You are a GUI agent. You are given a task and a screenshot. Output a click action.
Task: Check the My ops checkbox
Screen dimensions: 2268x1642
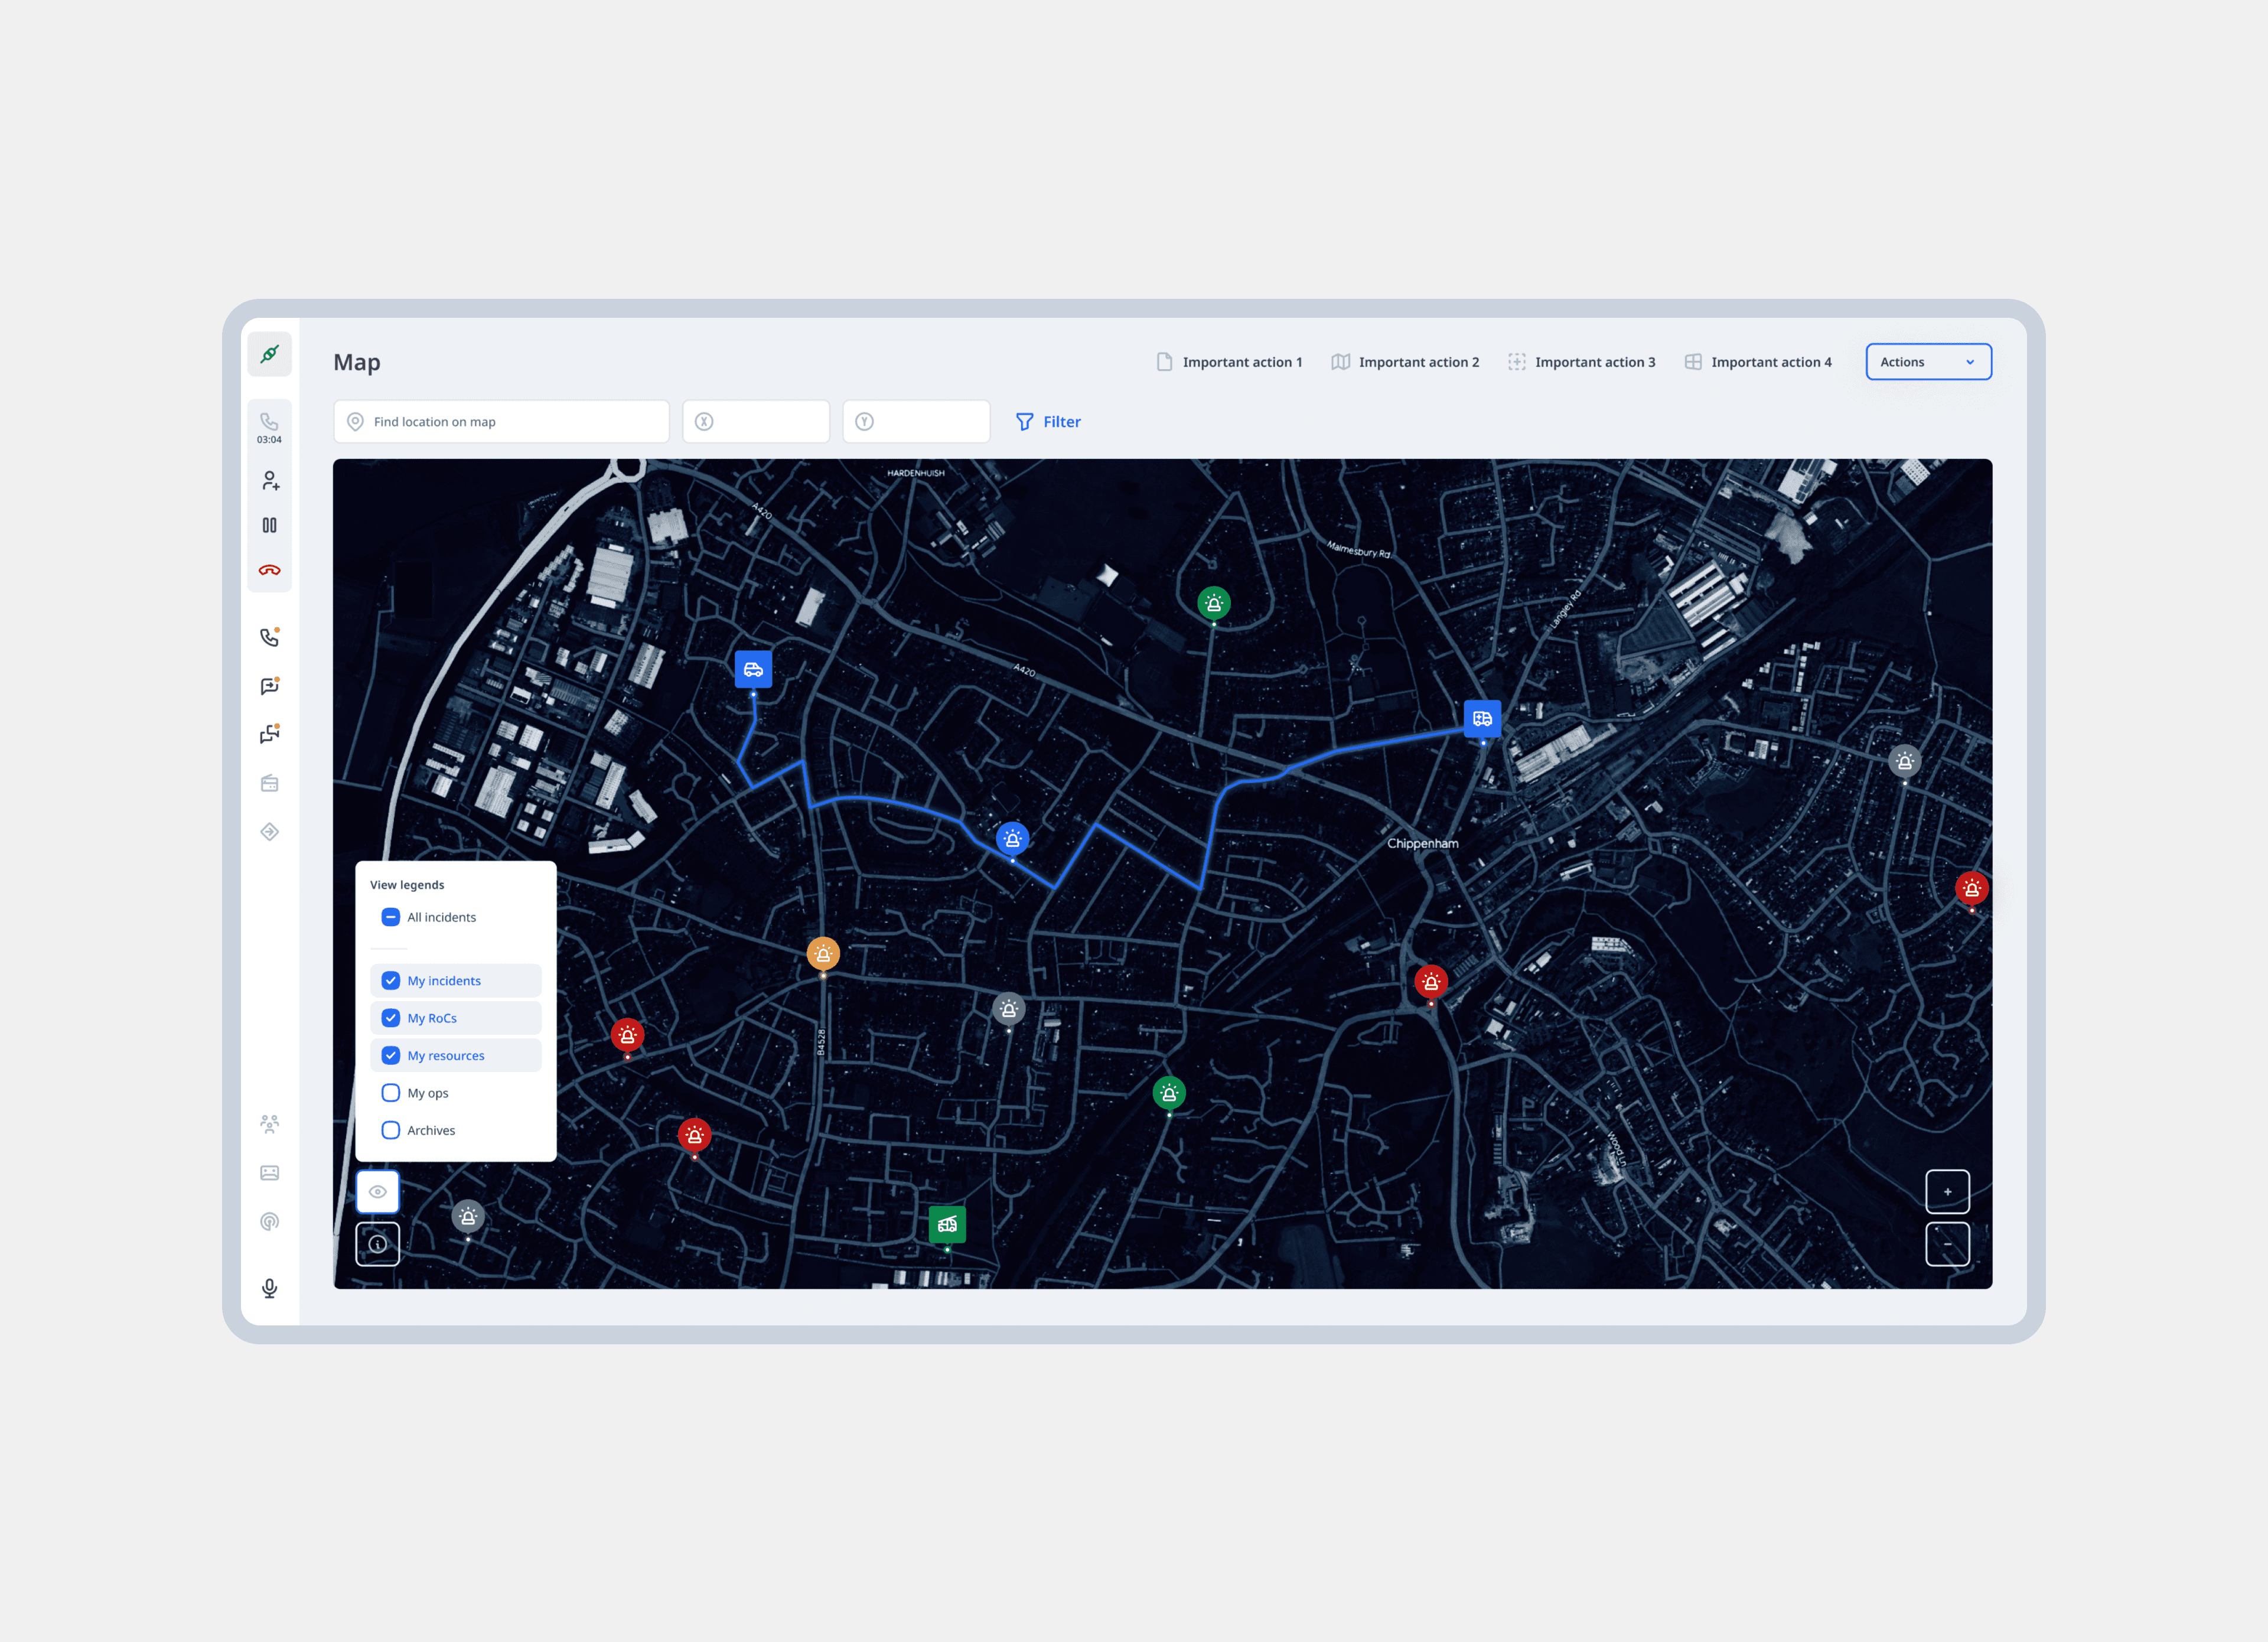click(x=391, y=1093)
